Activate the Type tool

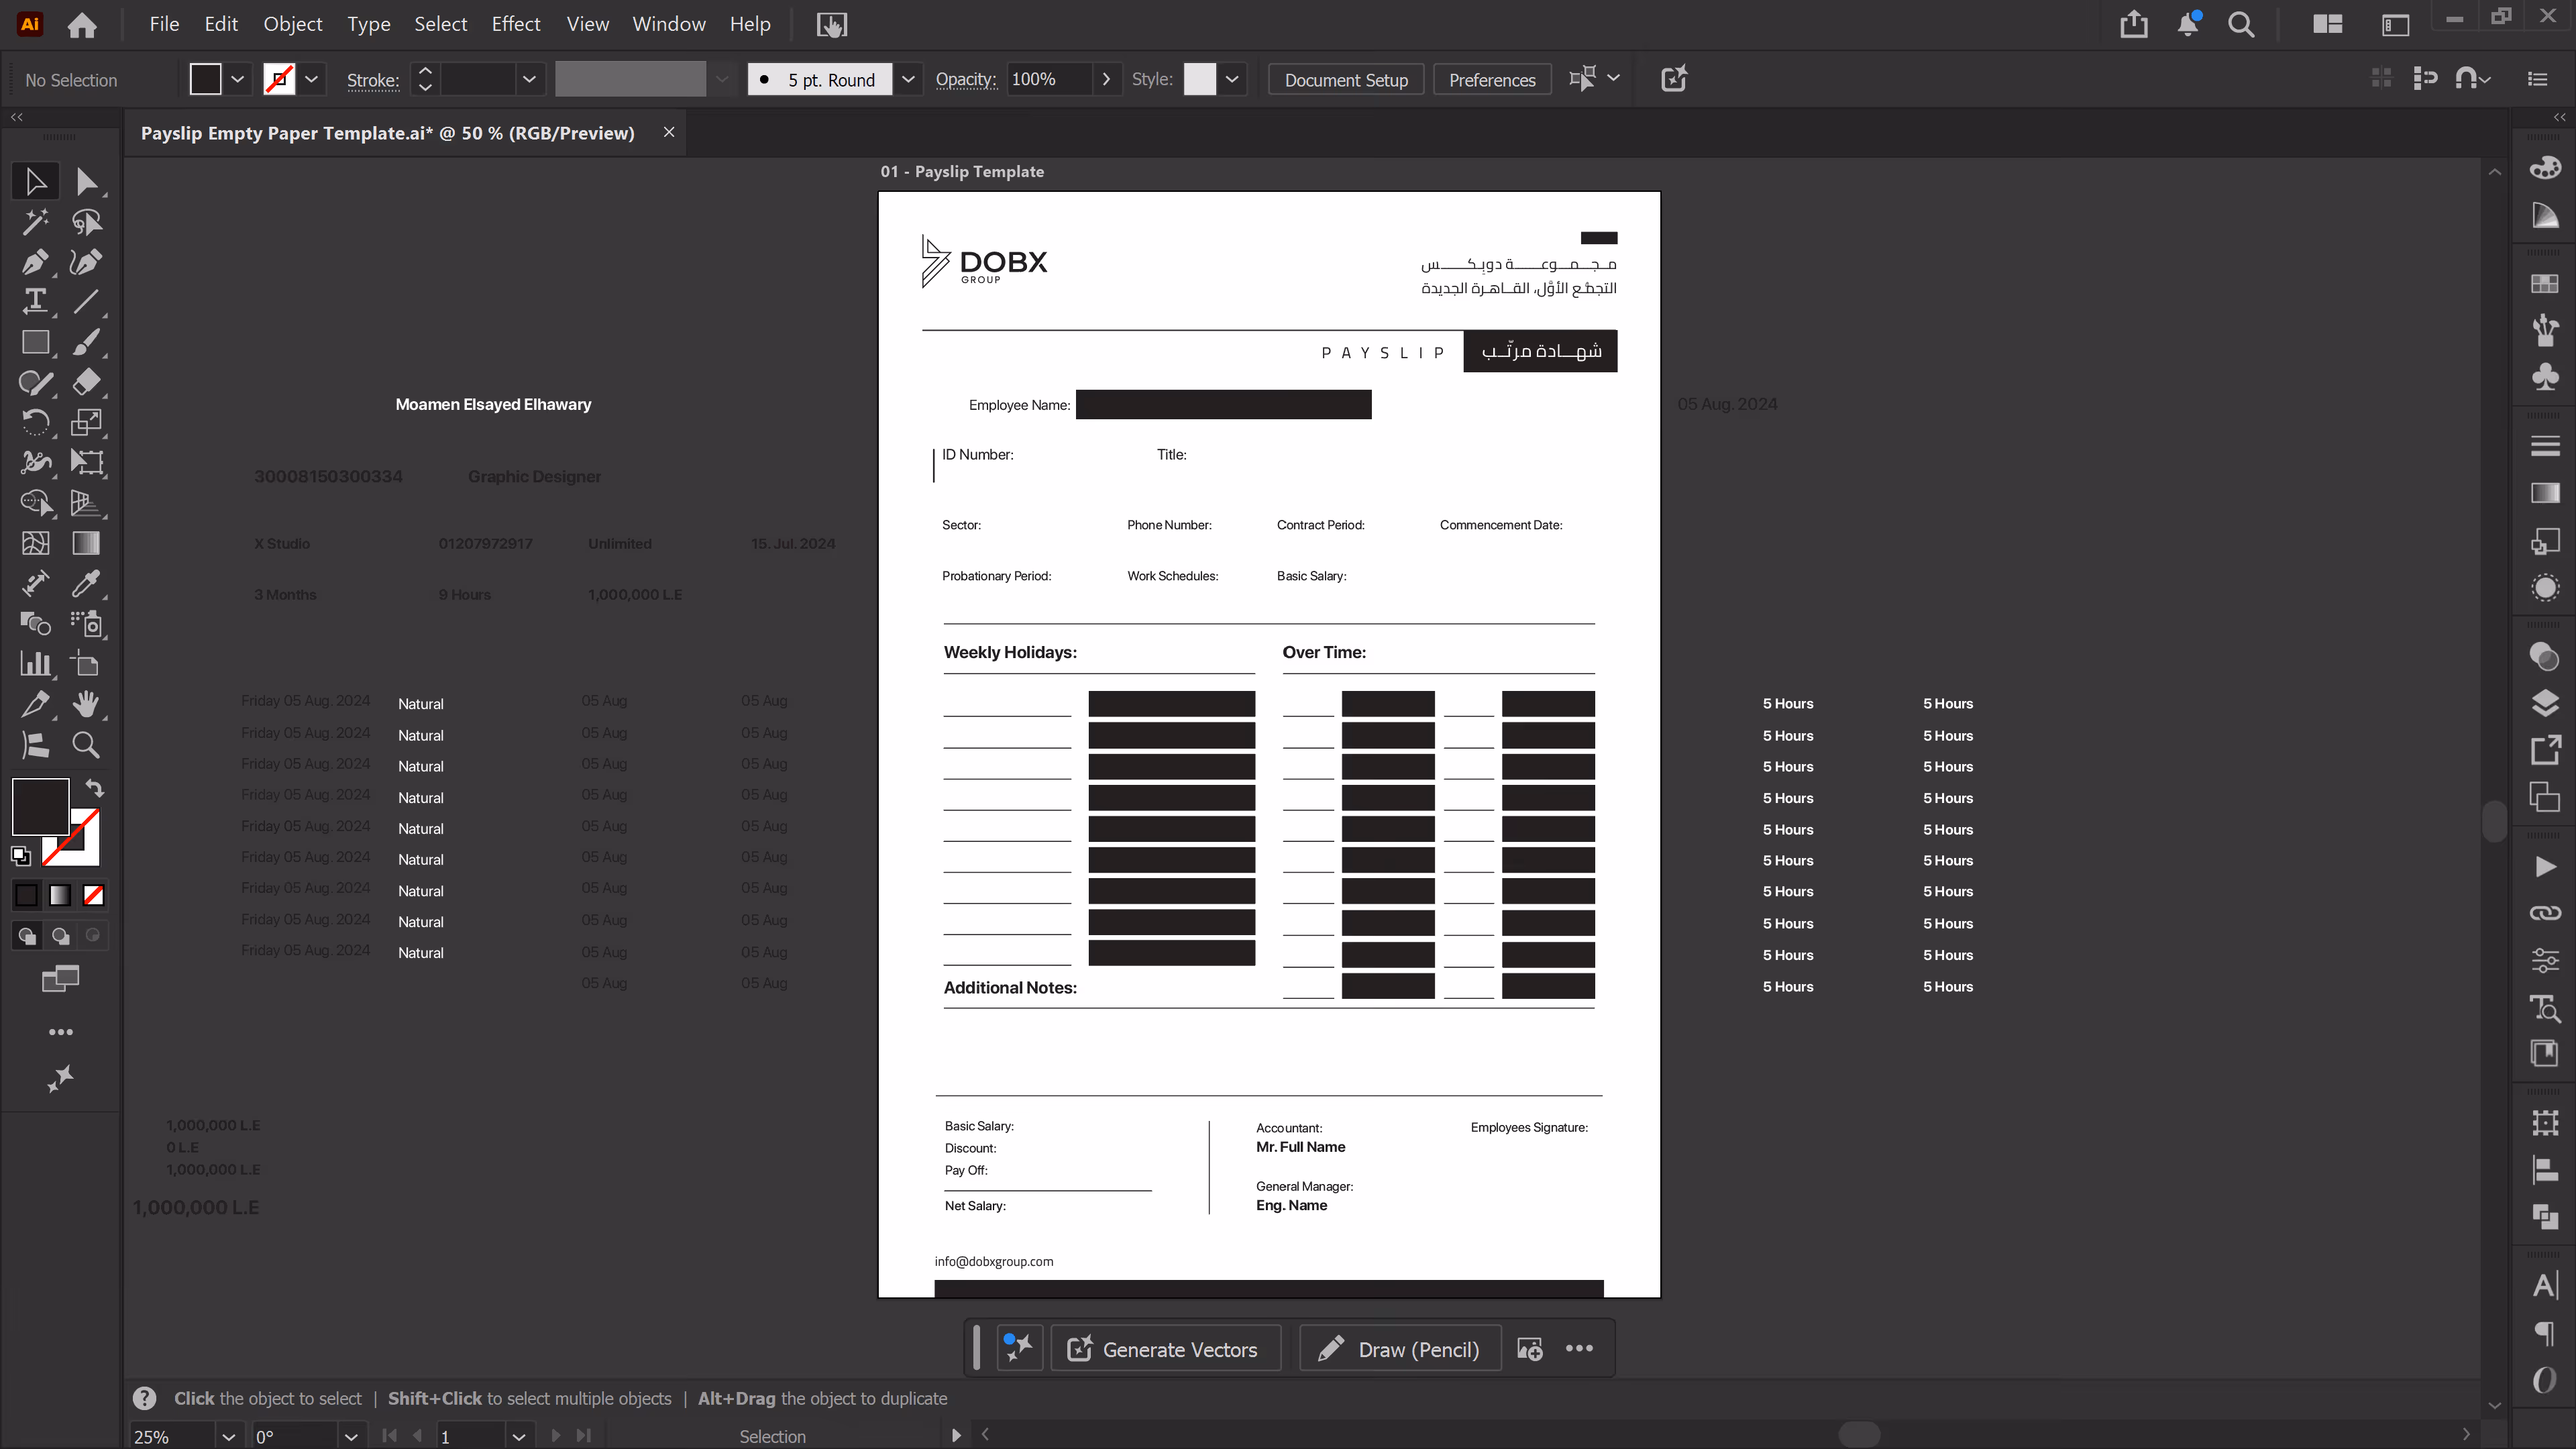[x=35, y=301]
